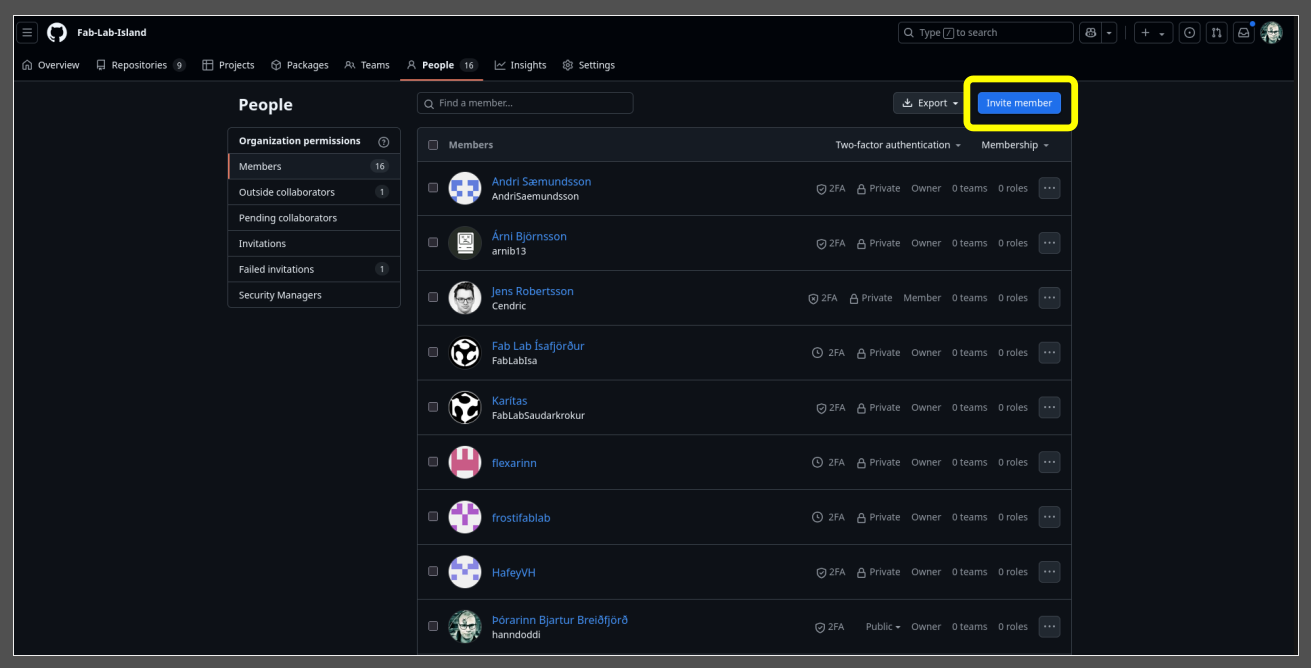1311x668 pixels.
Task: Open the user avatar menu in header
Action: coord(1271,33)
